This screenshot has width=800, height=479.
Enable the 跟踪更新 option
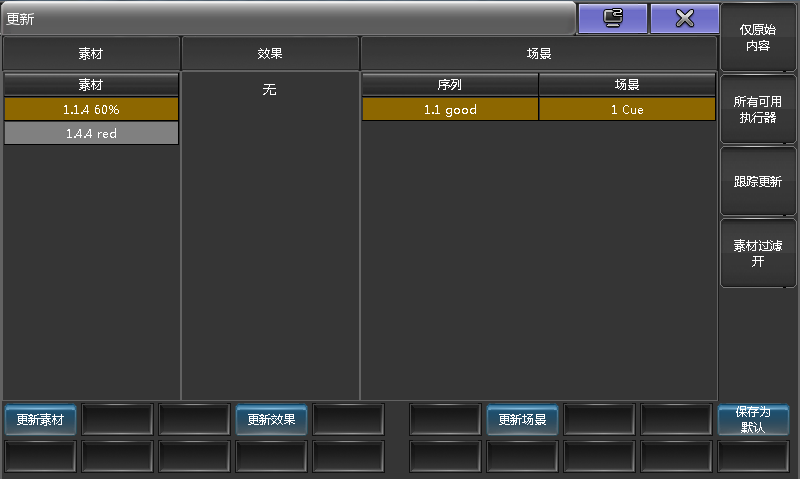758,182
